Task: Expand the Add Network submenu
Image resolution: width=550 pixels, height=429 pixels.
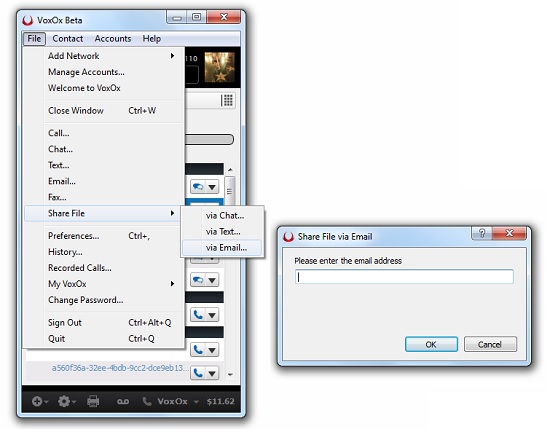Action: coord(104,56)
